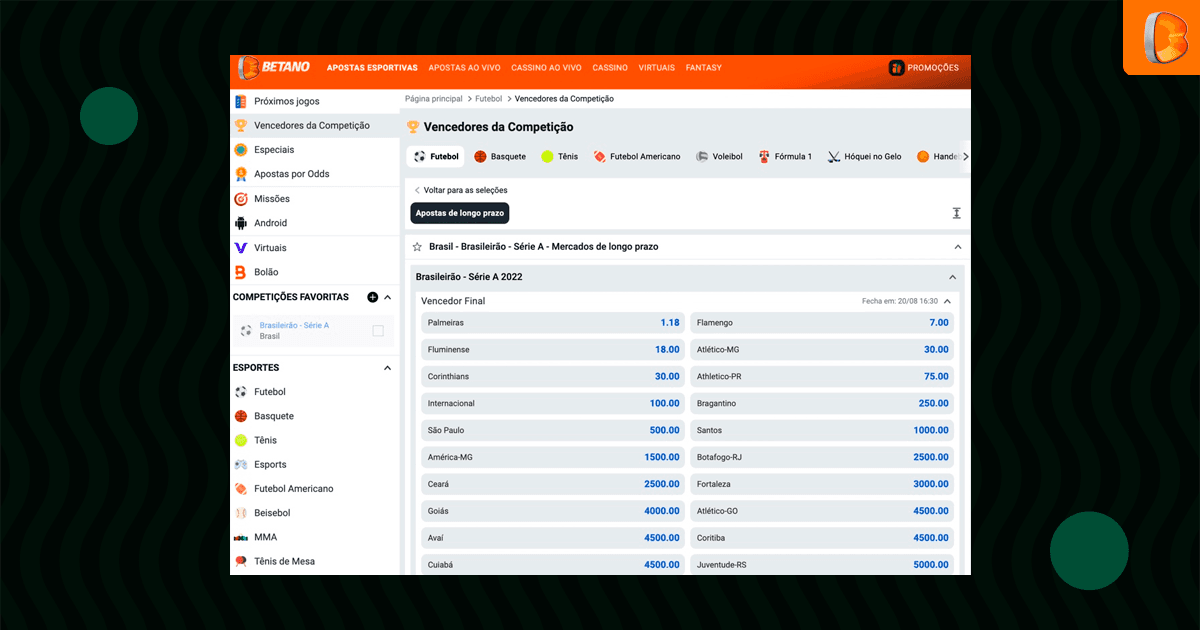Open the Virtuais top menu item
1200x630 pixels.
tap(657, 68)
